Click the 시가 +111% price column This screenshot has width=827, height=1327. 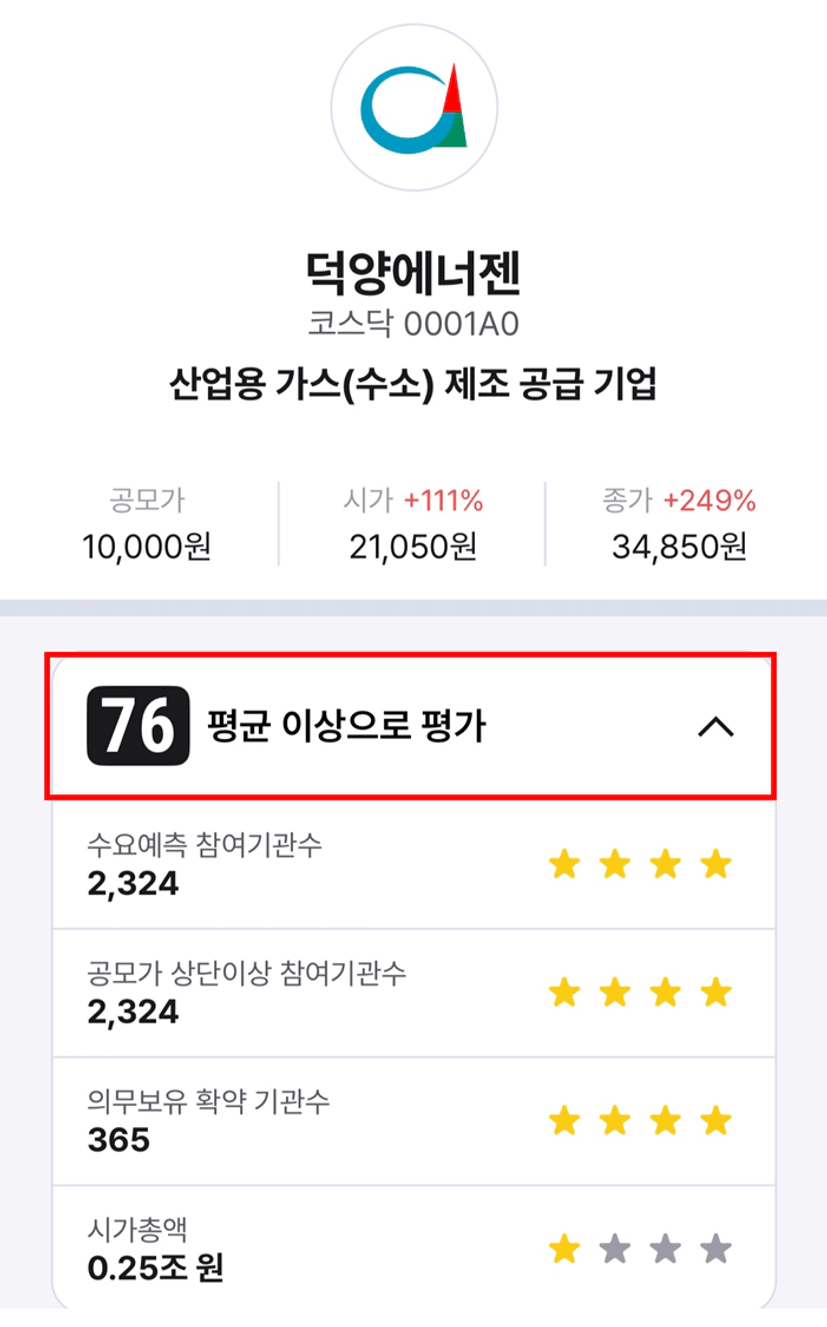click(x=412, y=524)
